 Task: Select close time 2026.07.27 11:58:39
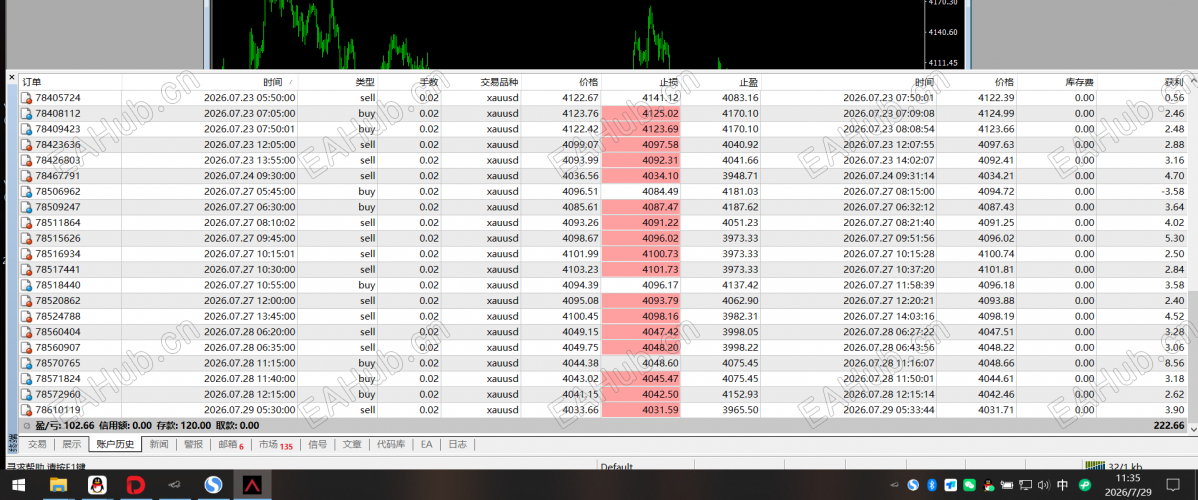click(x=889, y=285)
